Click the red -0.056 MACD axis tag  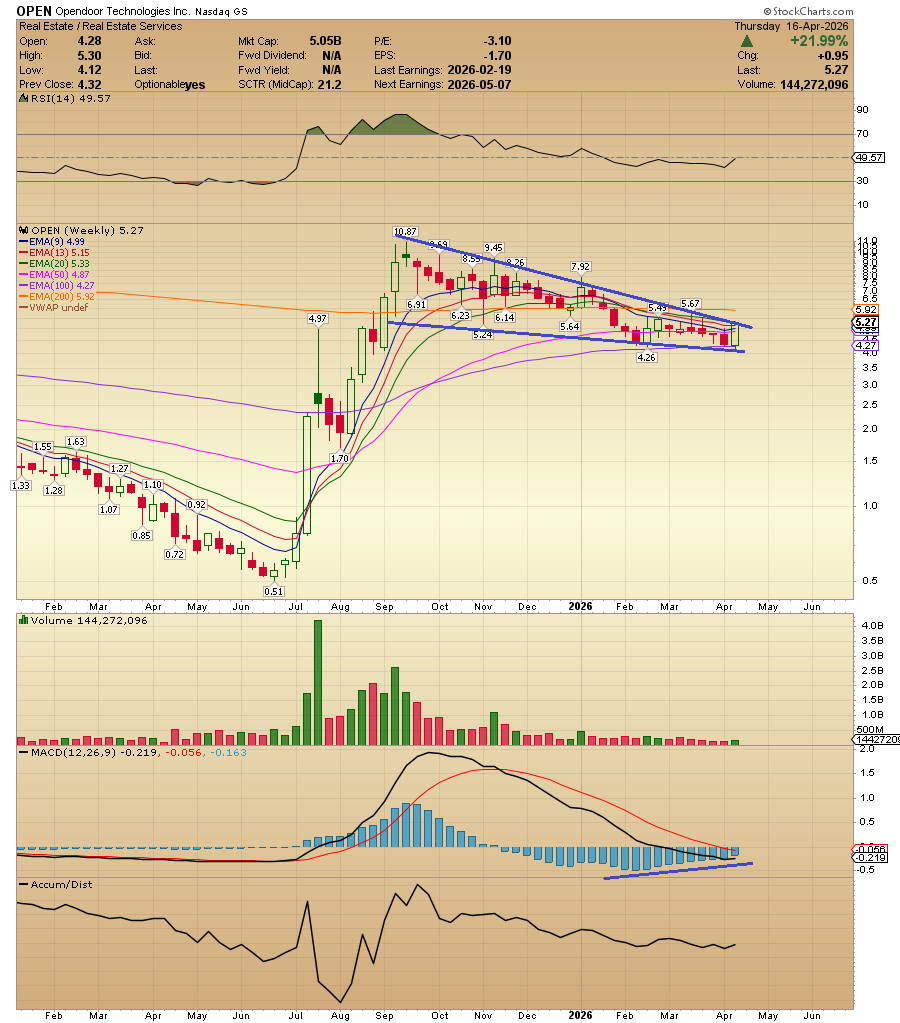[870, 849]
